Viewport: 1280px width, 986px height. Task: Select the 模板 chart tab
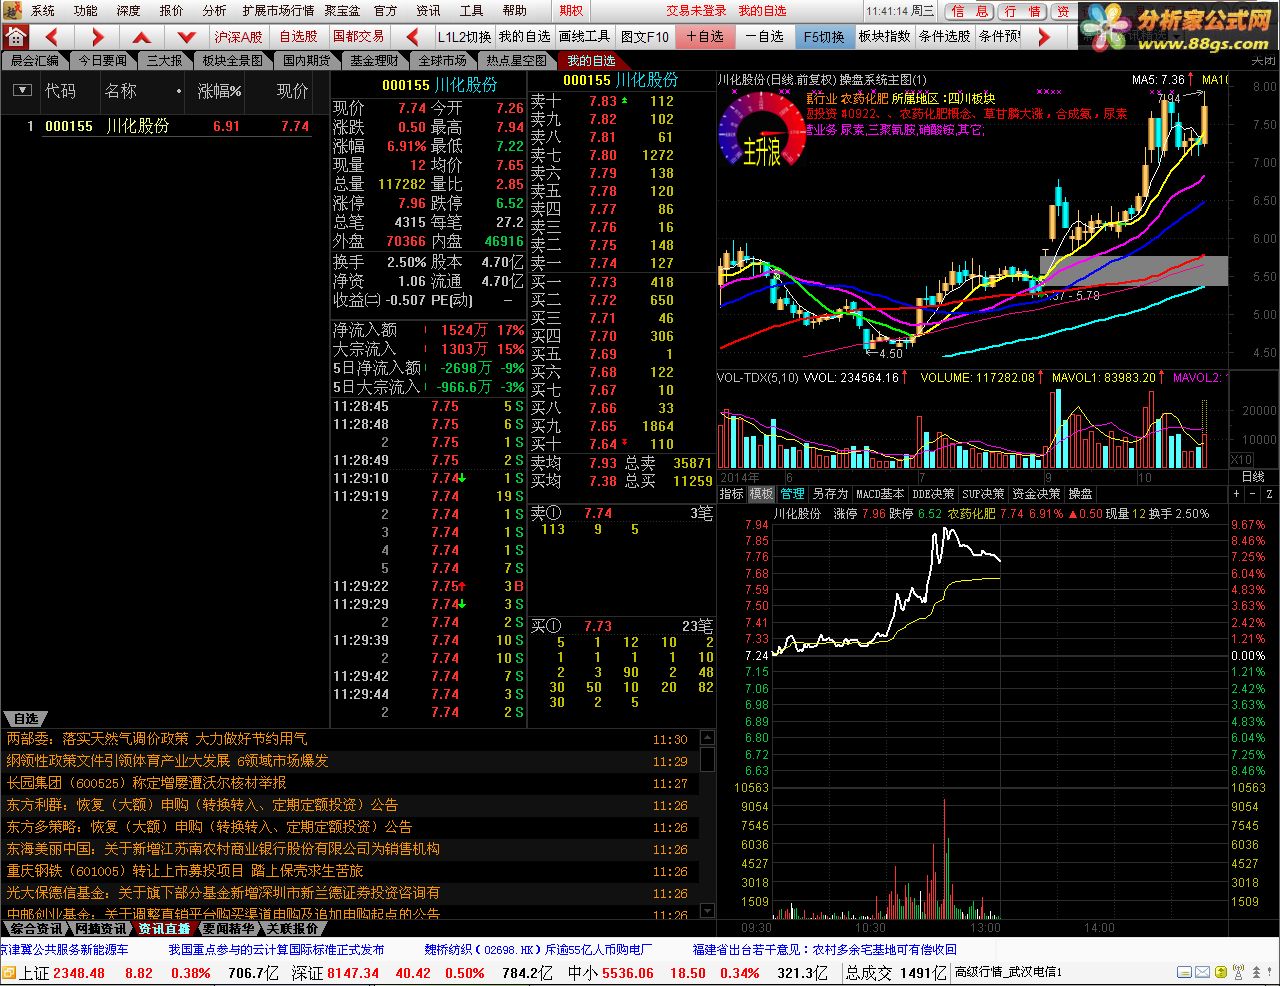[x=762, y=494]
